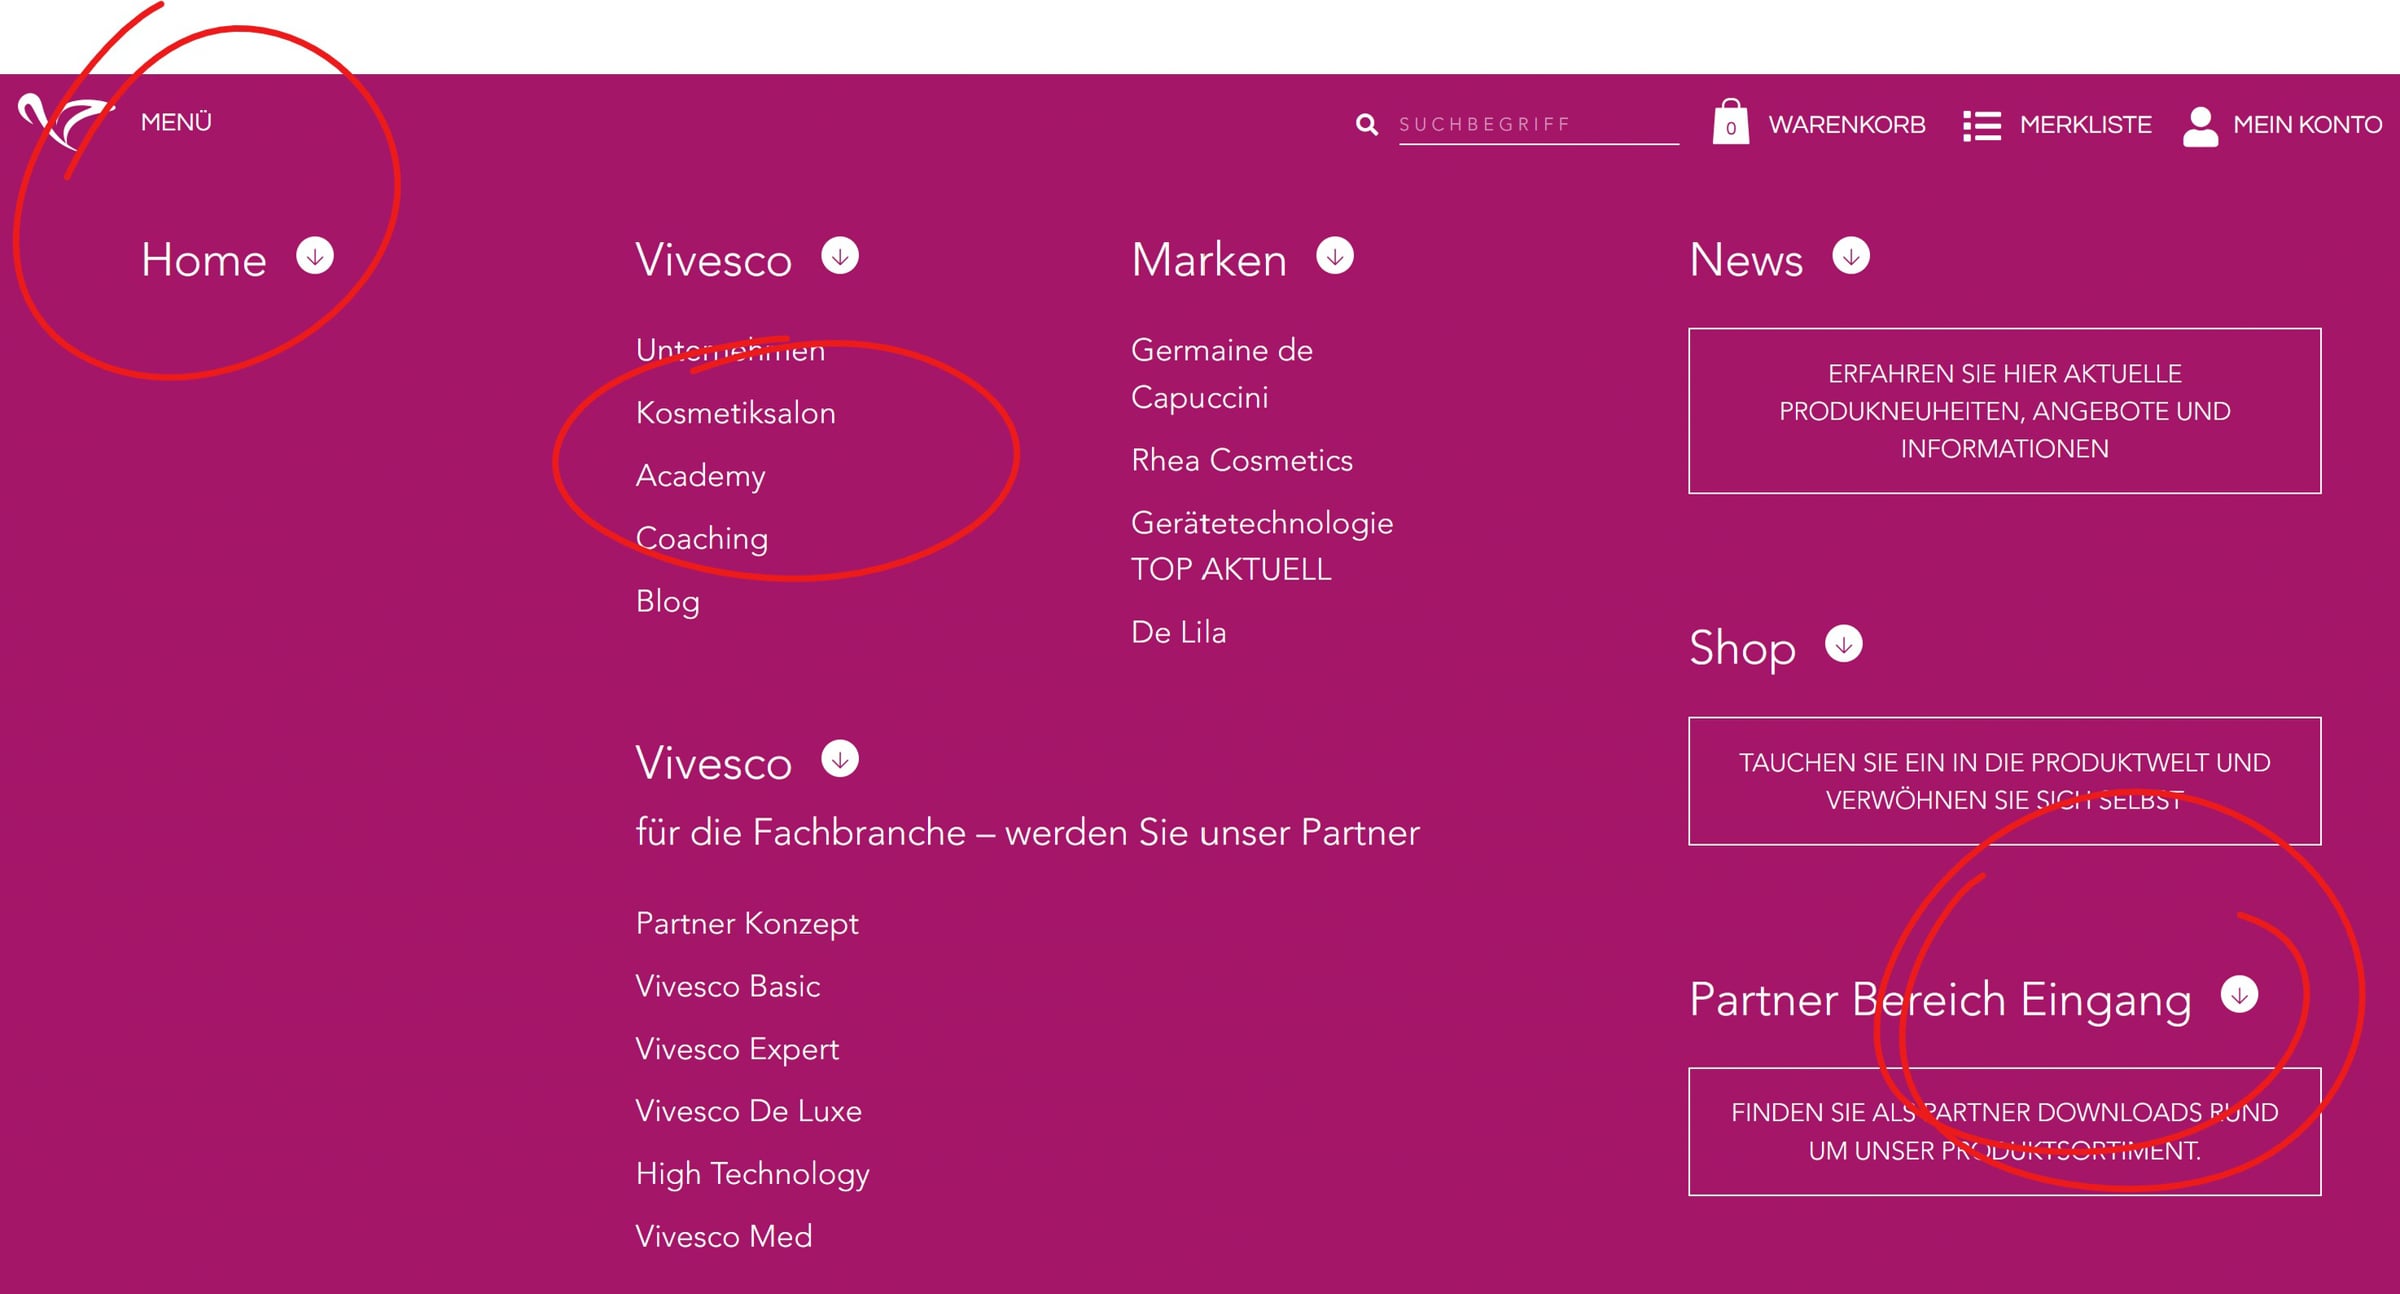Open the Vivesco De Luxe link
Screen dimensions: 2400x1294
coord(748,1111)
